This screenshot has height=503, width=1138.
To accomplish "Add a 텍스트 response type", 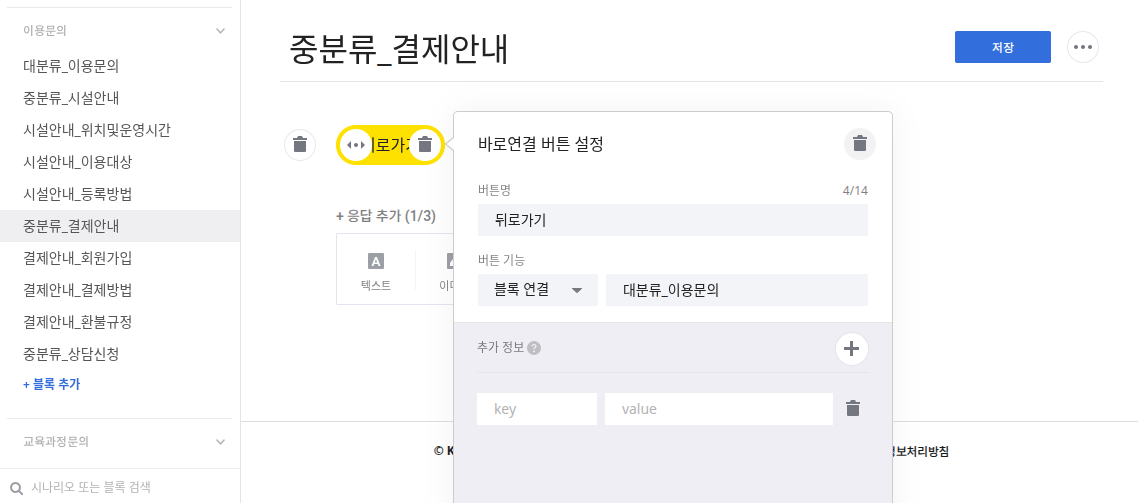I will click(376, 271).
